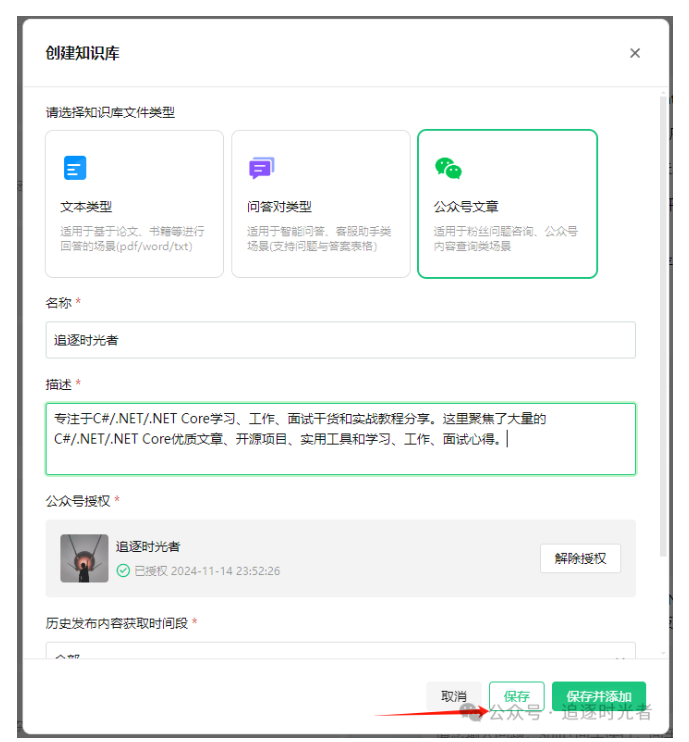Click the 已授权 2024-11-14 23:52:26 status text
The width and height of the screenshot is (689, 742).
[207, 571]
